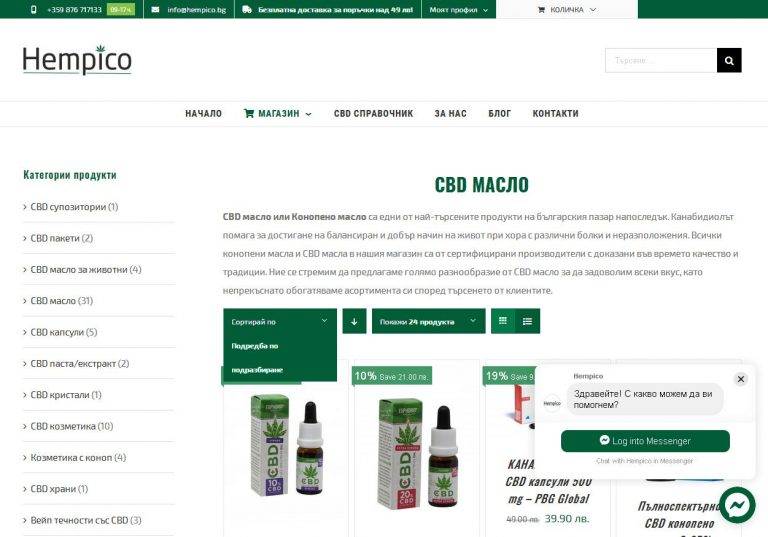Click the email envelope icon
Viewport: 768px width, 537px height.
click(155, 9)
